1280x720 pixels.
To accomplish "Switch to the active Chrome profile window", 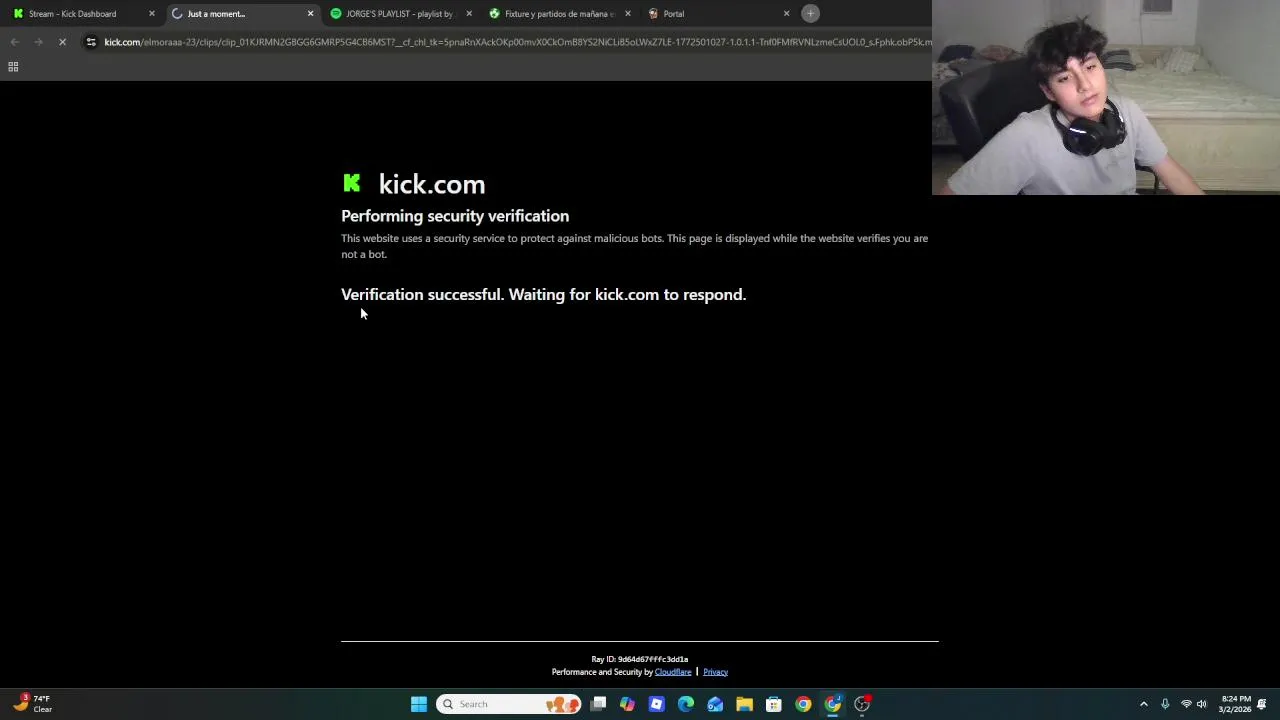I will coord(833,704).
